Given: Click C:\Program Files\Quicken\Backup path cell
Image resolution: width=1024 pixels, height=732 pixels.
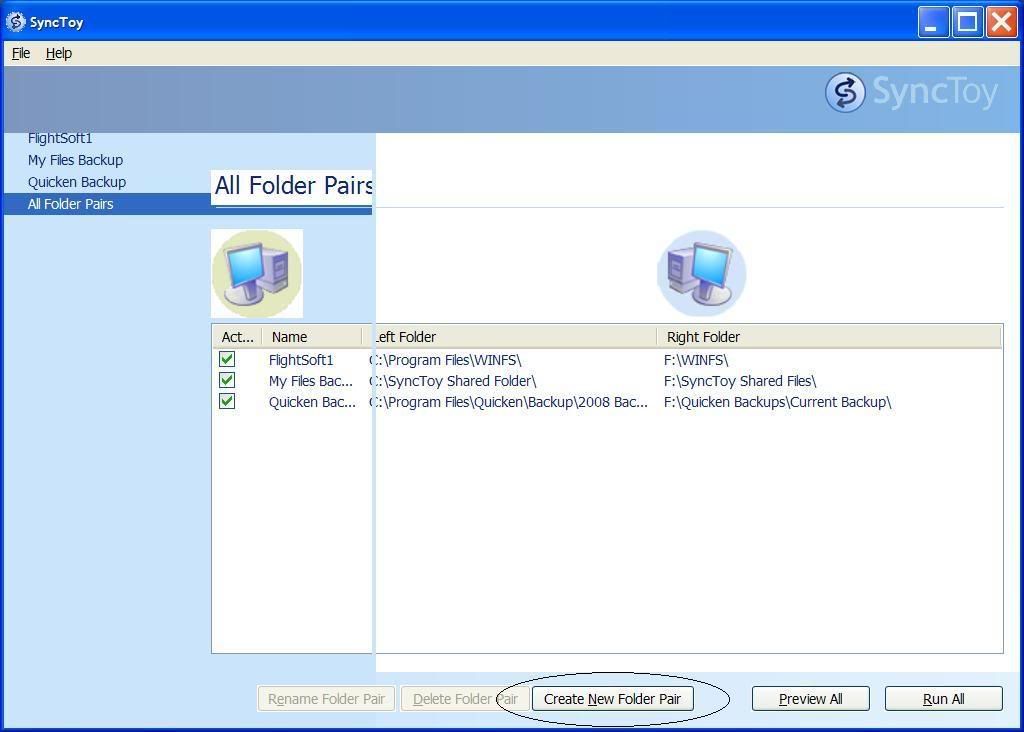Looking at the screenshot, I should coord(509,402).
